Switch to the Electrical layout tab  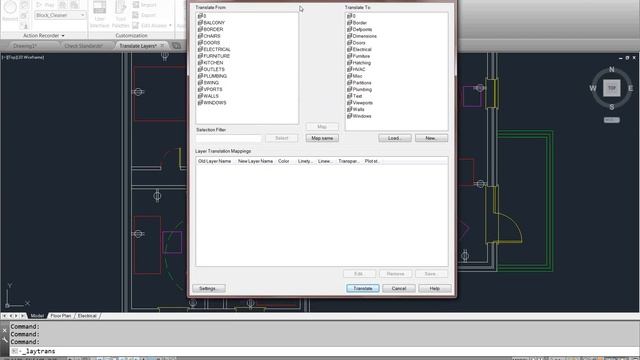point(87,316)
